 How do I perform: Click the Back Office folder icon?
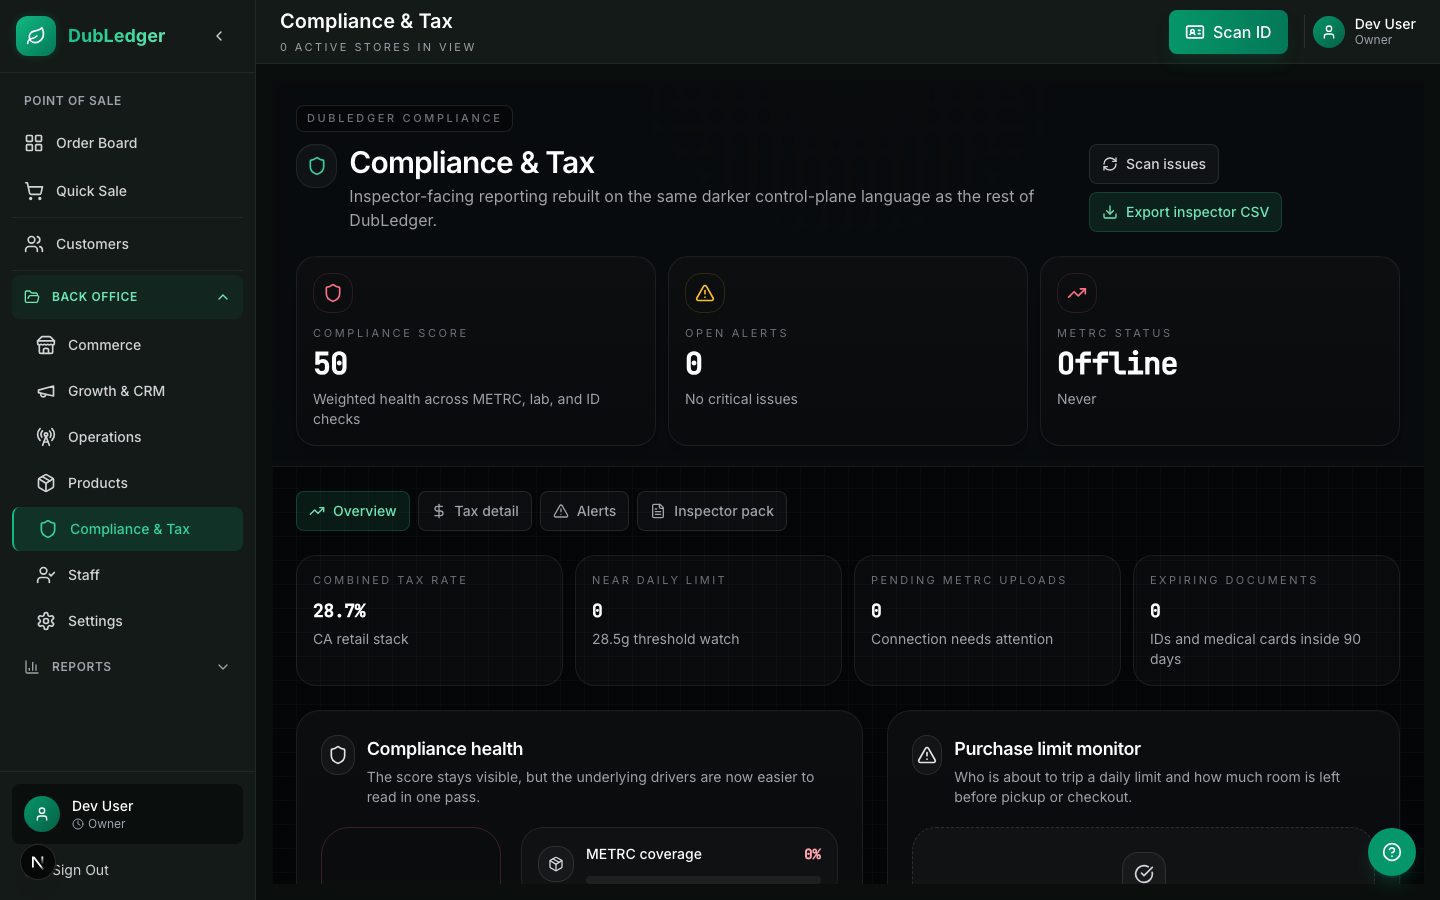coord(32,297)
